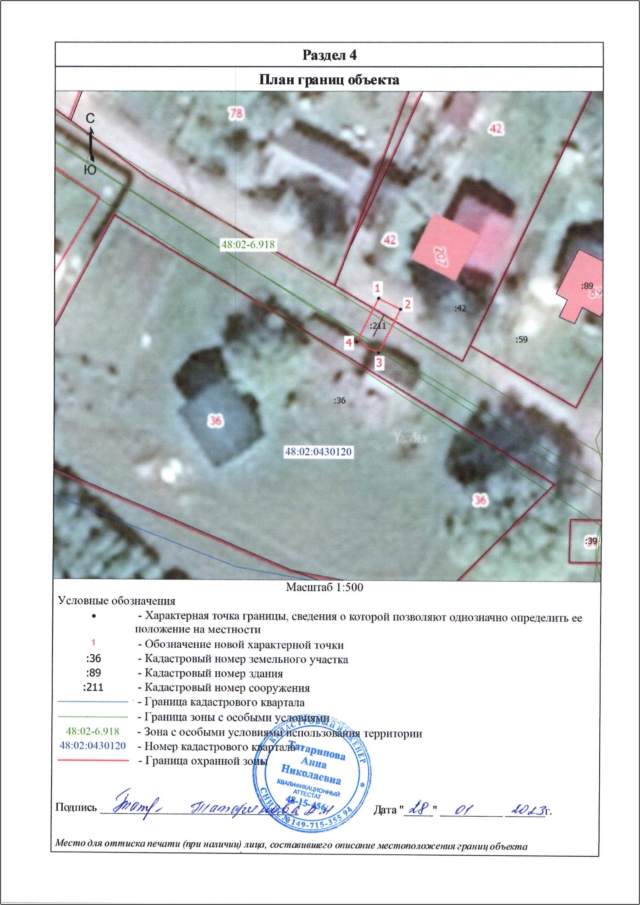Click the parcel label 78 on map
Screen dimensions: 640x905
[x=236, y=114]
